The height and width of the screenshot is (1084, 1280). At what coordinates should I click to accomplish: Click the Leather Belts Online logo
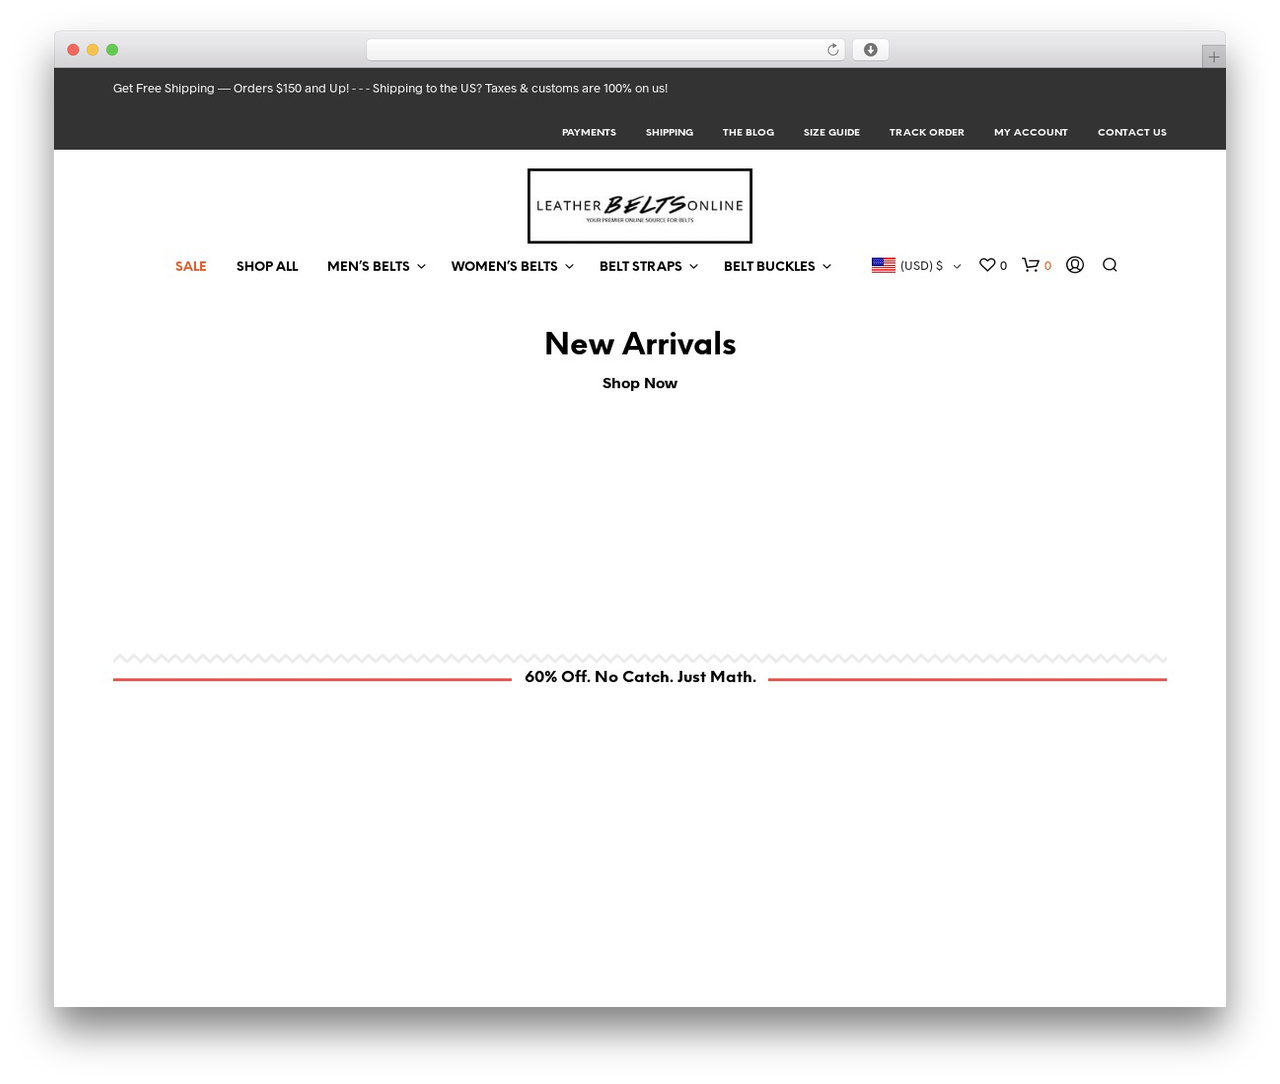click(x=640, y=206)
